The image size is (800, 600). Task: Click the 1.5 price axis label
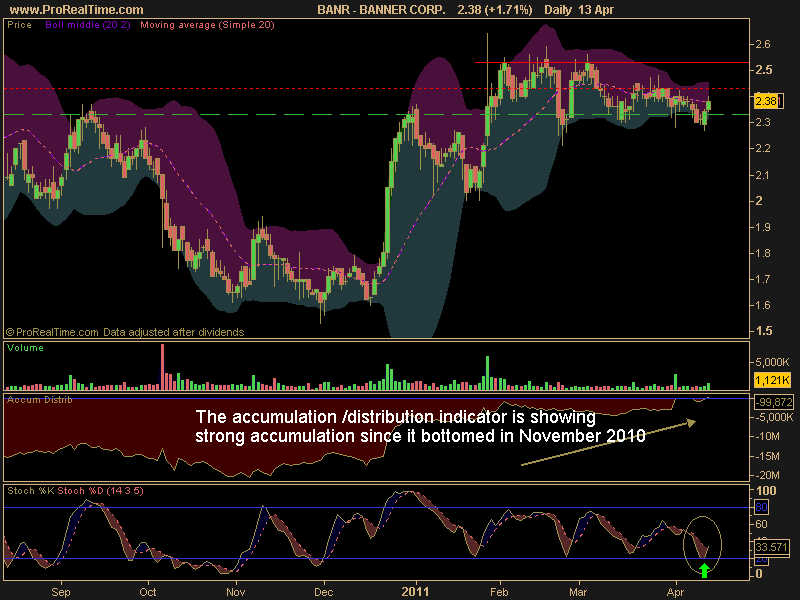pyautogui.click(x=763, y=331)
